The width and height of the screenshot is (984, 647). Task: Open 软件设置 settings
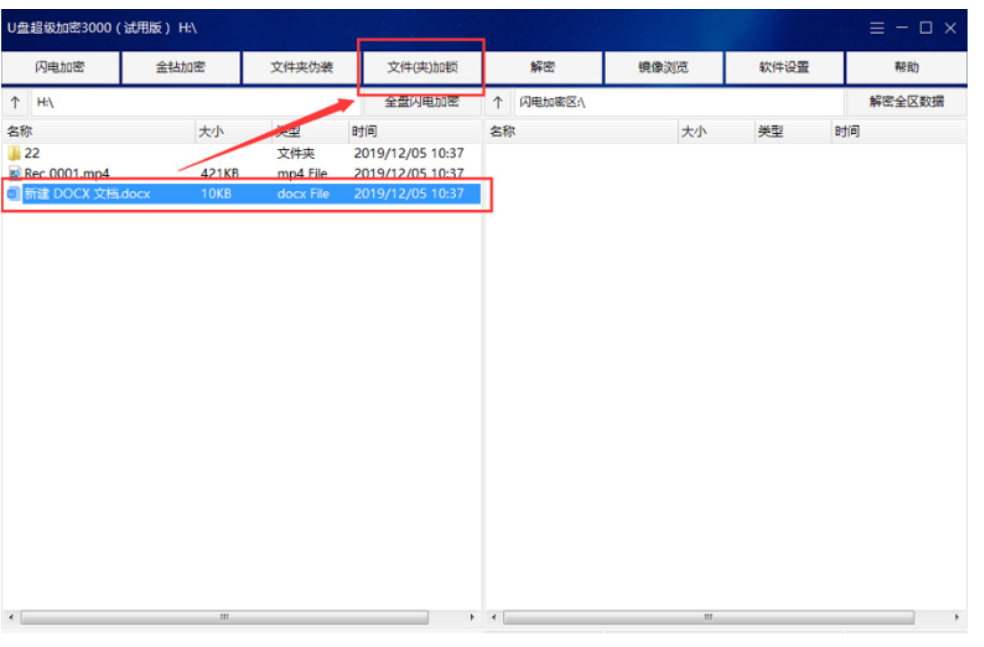point(783,68)
